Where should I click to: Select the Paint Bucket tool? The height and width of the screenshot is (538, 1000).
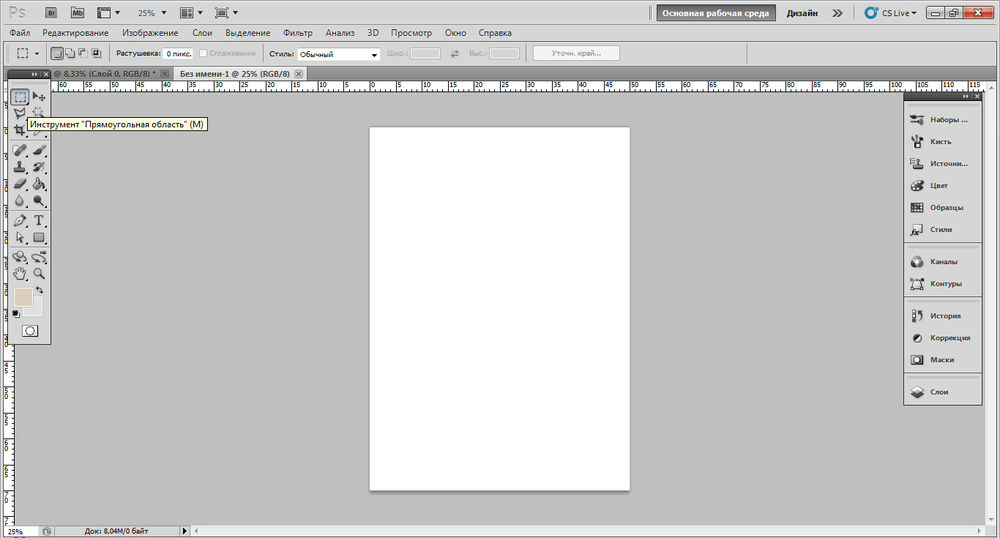[x=39, y=184]
